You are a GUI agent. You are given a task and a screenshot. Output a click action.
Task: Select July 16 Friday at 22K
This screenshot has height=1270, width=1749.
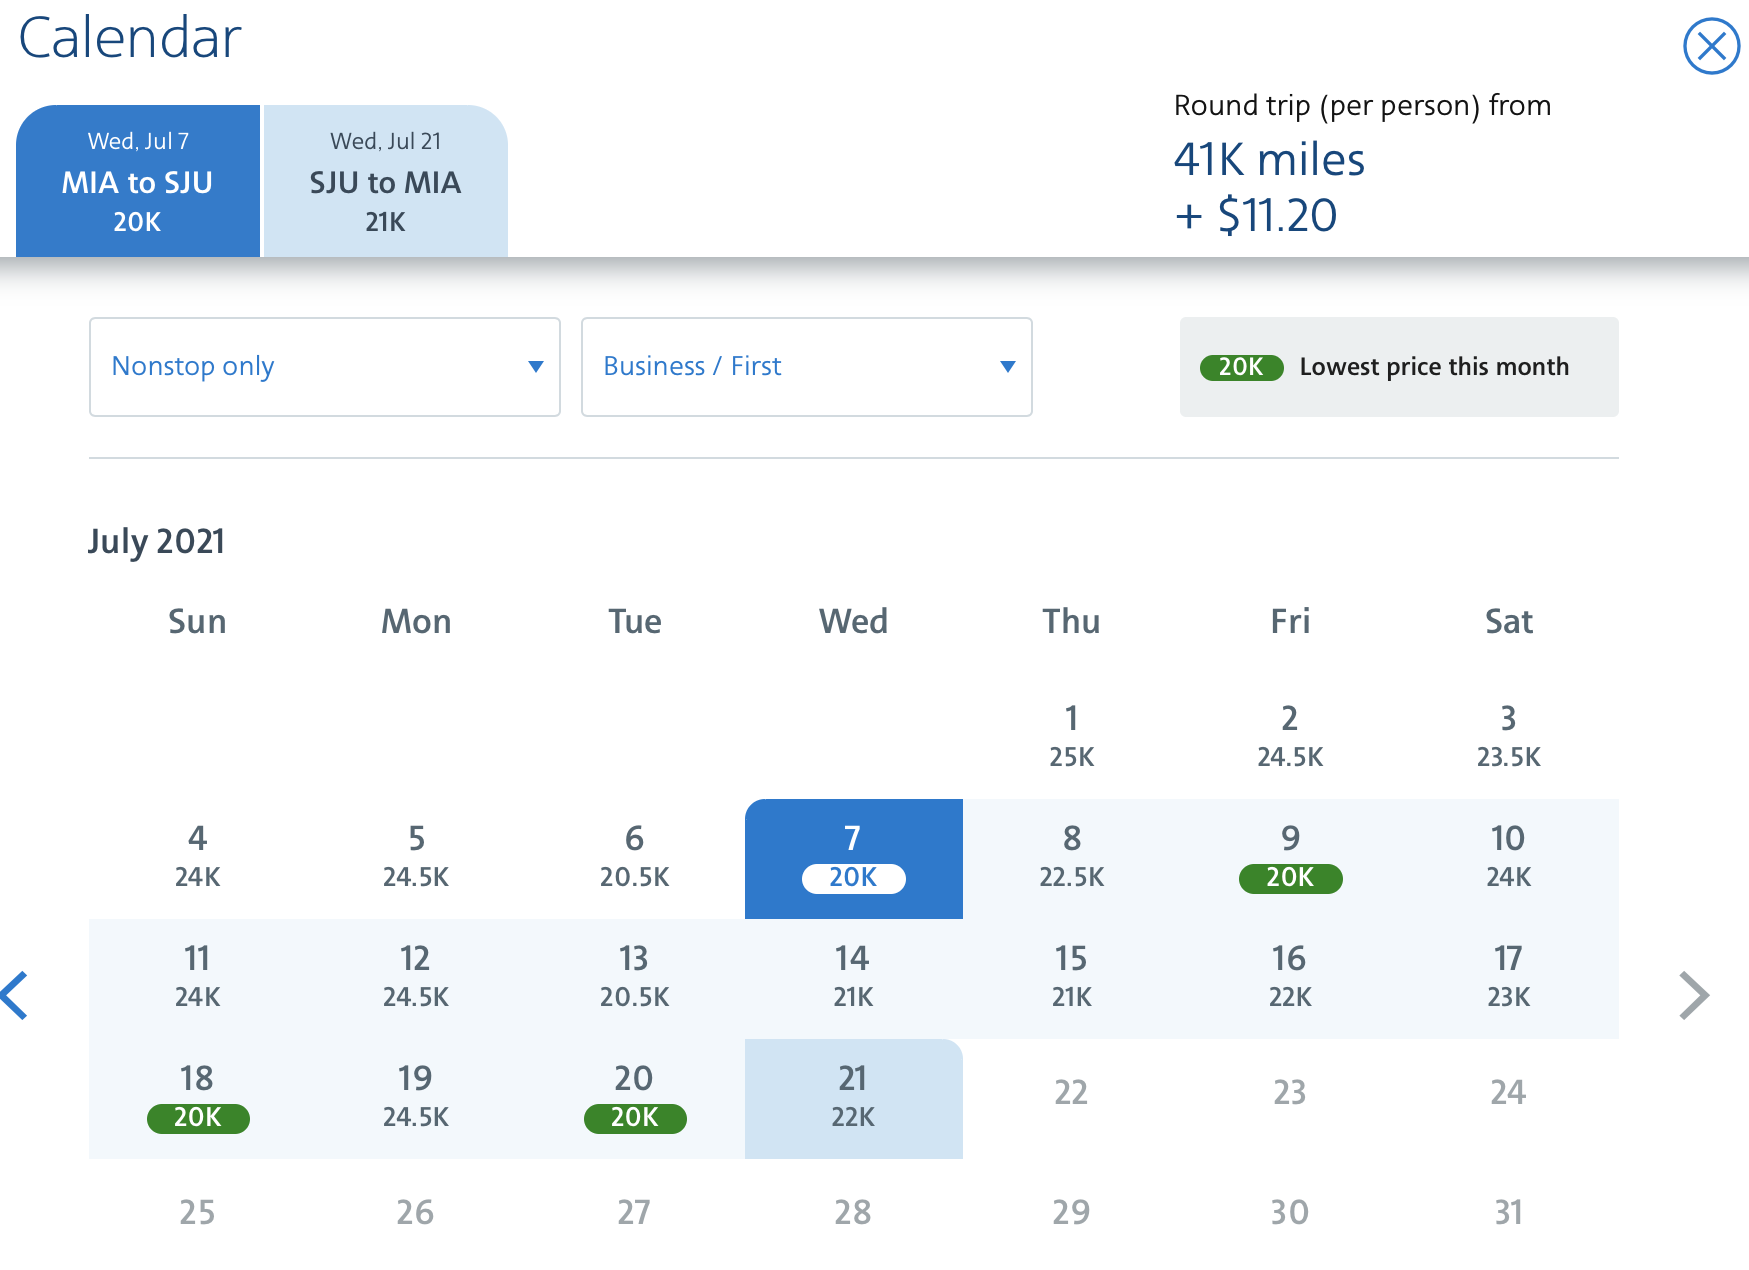coord(1290,975)
